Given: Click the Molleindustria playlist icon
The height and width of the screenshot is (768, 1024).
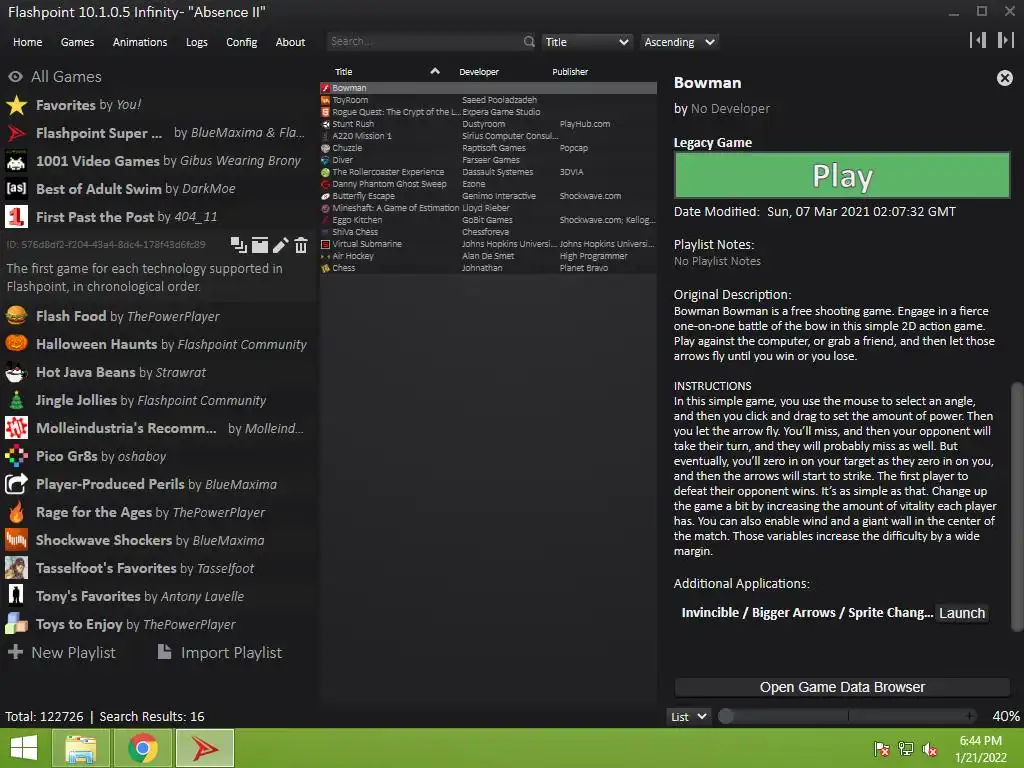Looking at the screenshot, I should (16, 428).
